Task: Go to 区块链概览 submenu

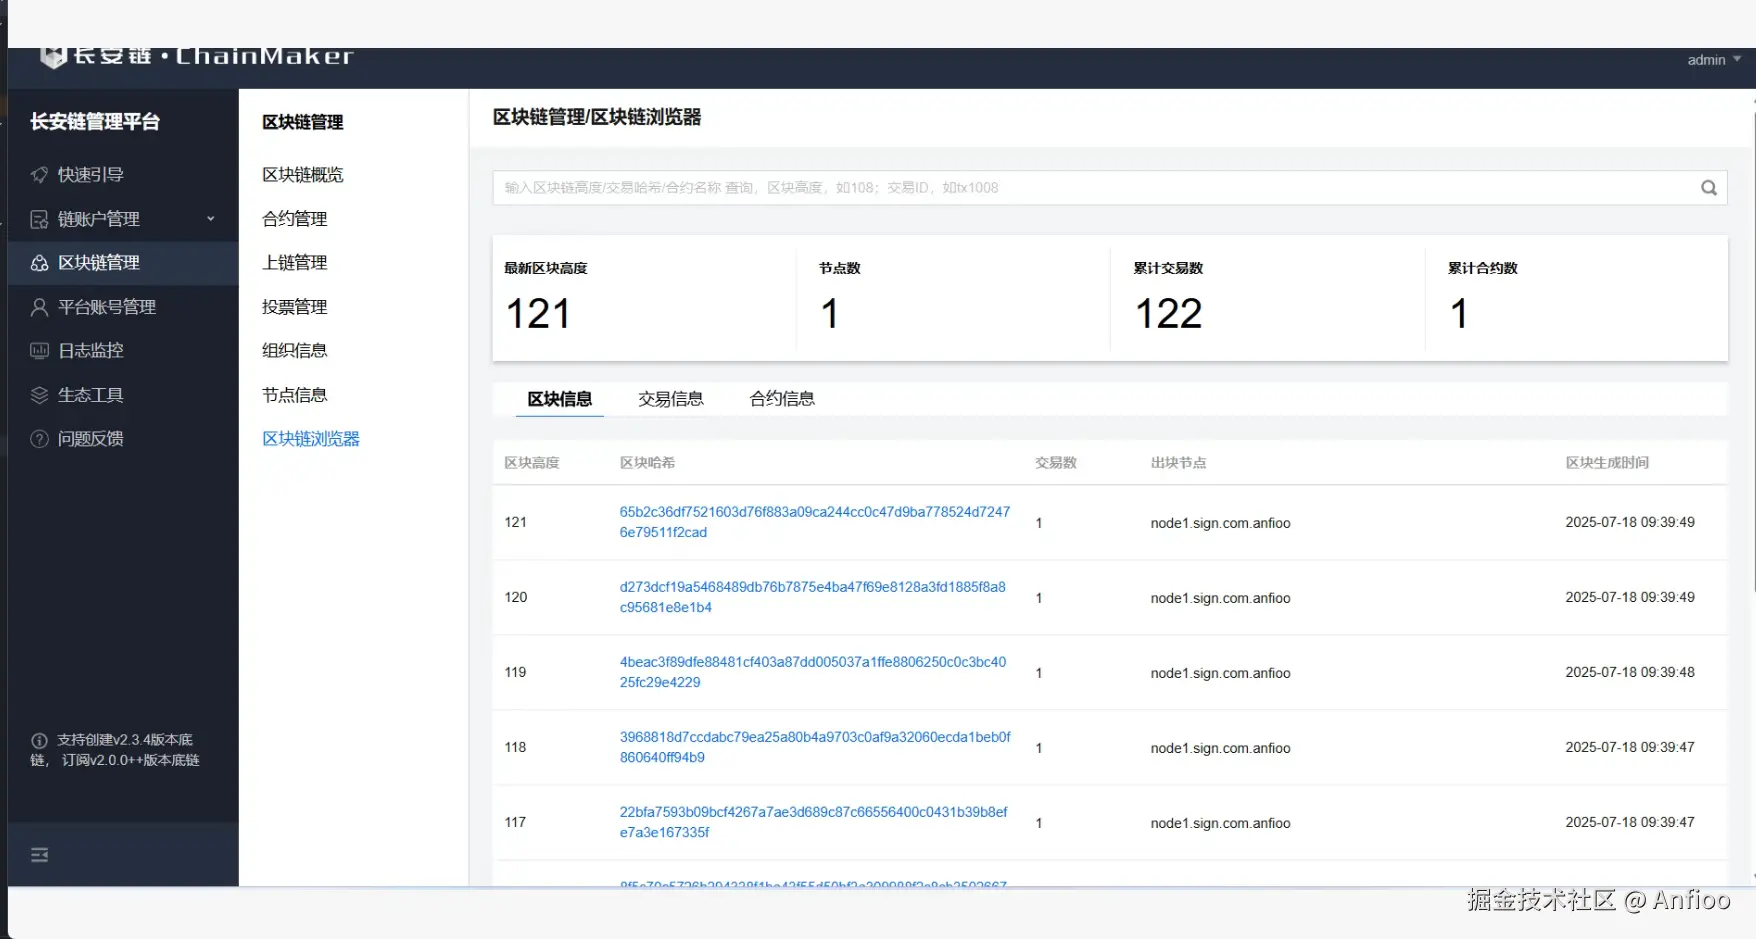Action: [x=302, y=175]
